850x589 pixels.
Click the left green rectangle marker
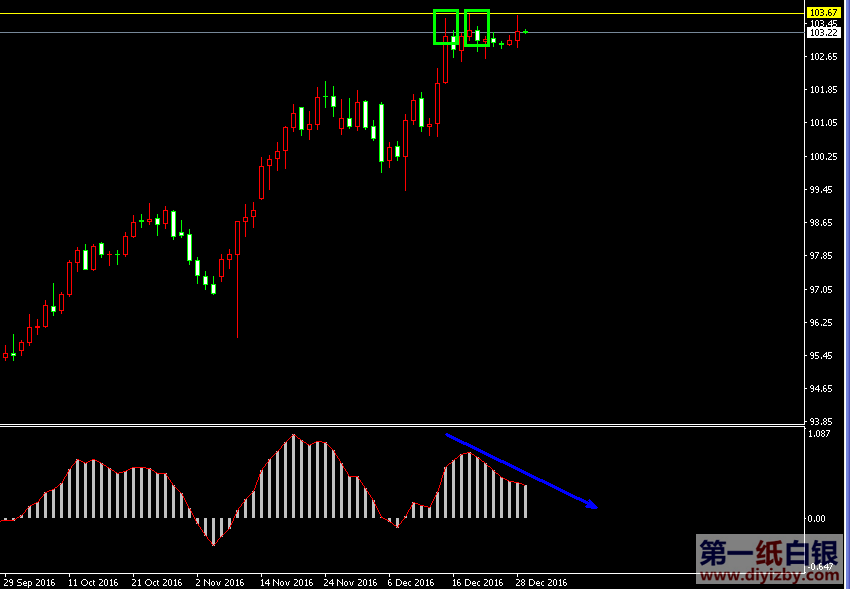445,27
